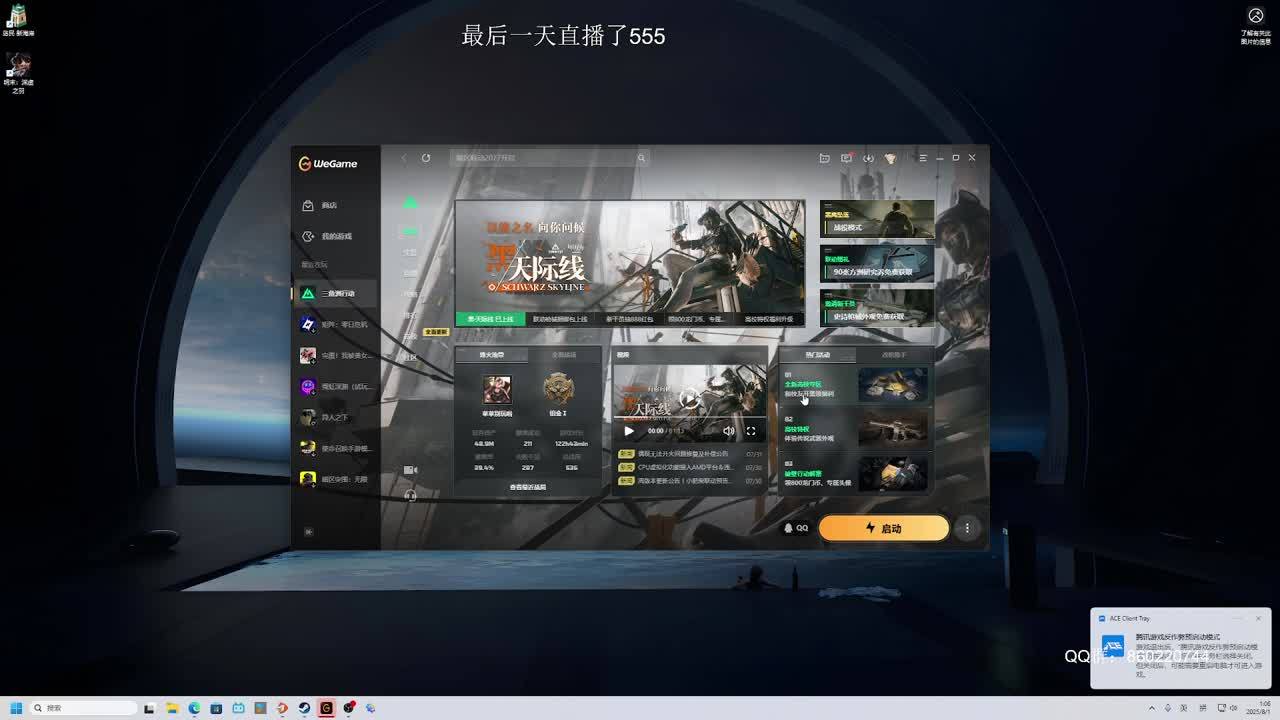Open My Games (我的游戏) in the sidebar
This screenshot has width=1280, height=720.
(335, 237)
